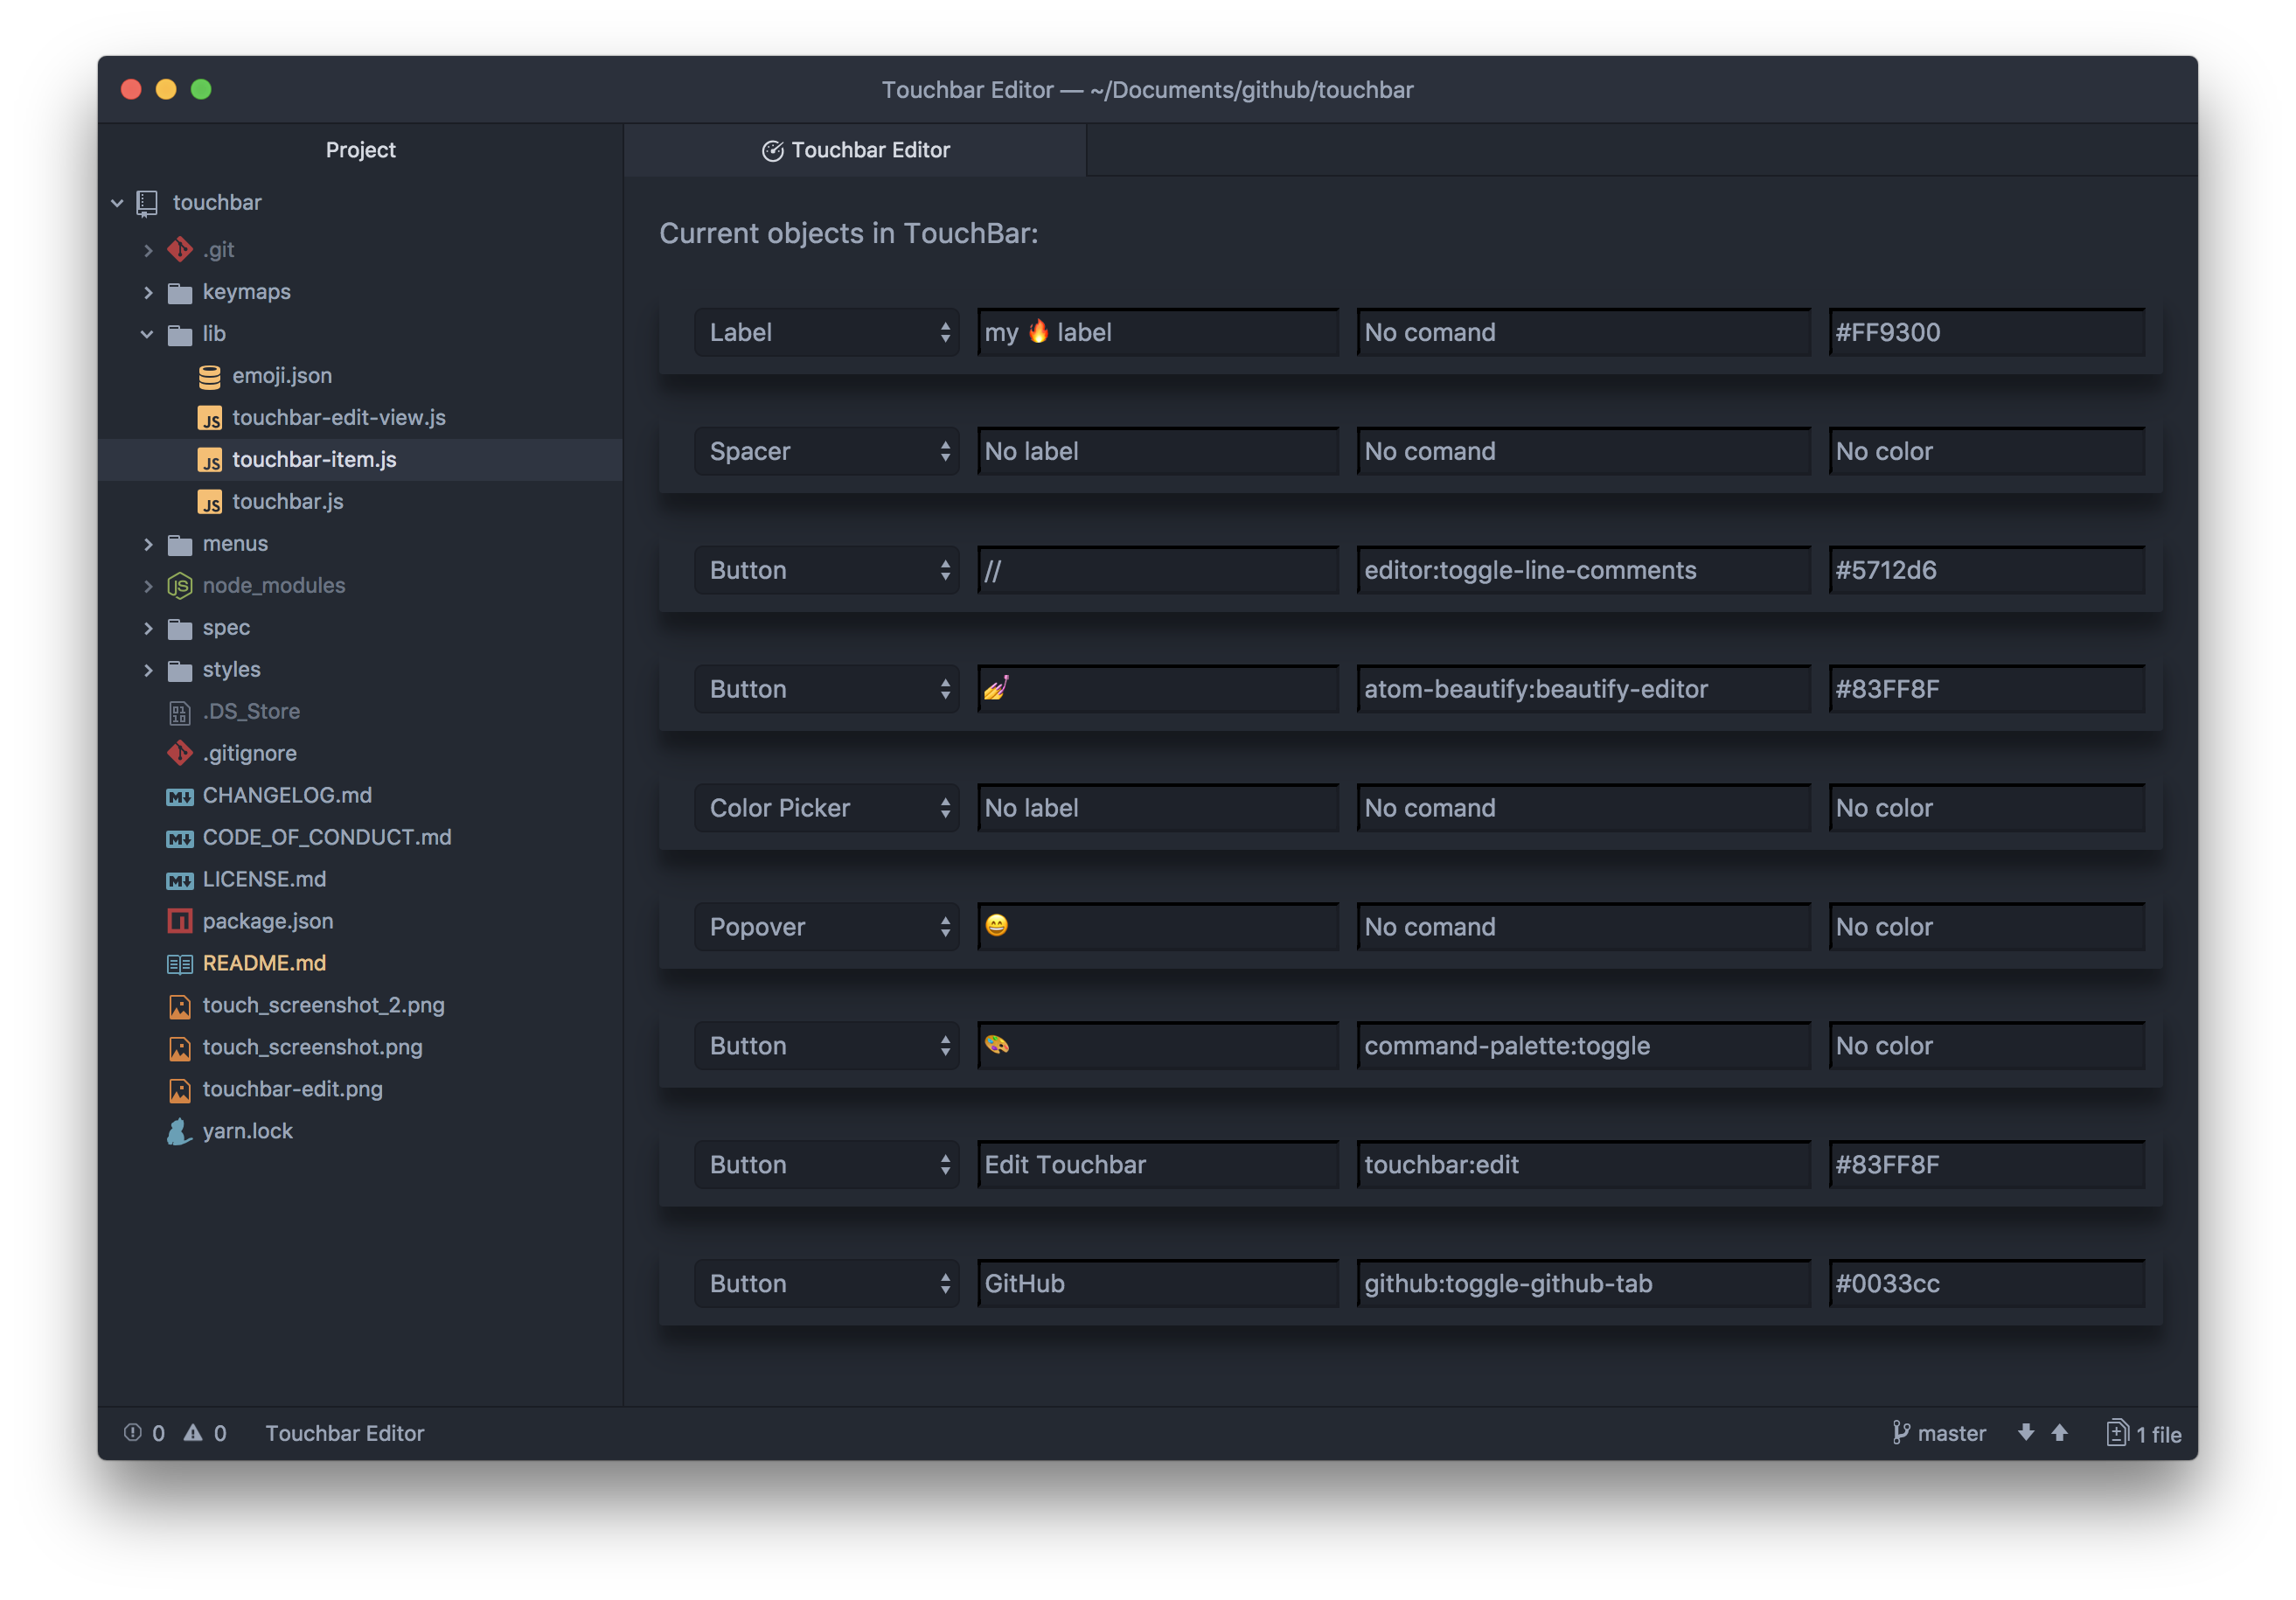Click the node_modules Node.js icon
The height and width of the screenshot is (1600, 2296).
(179, 586)
